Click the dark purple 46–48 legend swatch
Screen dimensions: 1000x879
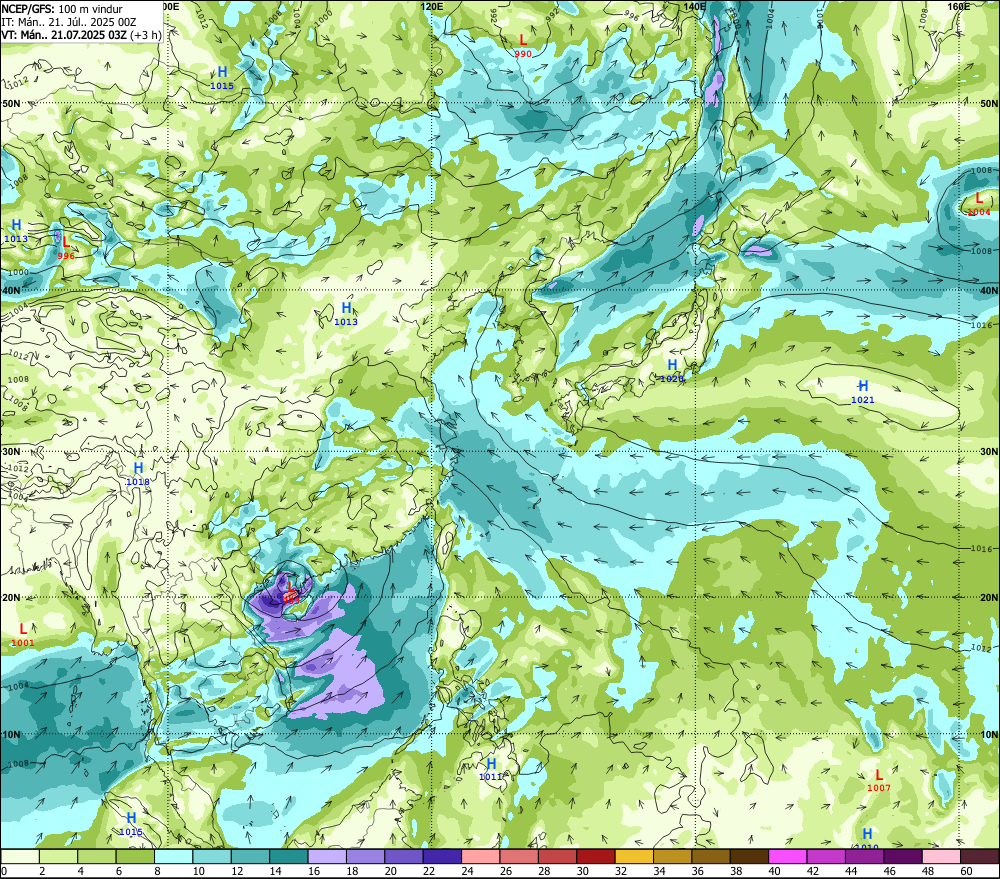(902, 857)
